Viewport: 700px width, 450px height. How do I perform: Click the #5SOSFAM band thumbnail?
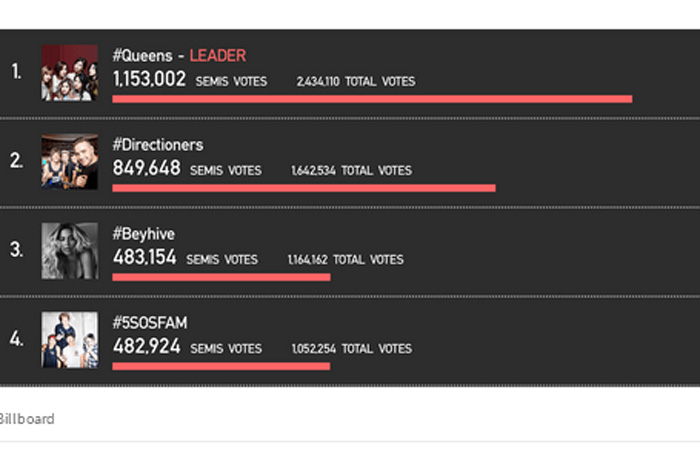click(69, 339)
